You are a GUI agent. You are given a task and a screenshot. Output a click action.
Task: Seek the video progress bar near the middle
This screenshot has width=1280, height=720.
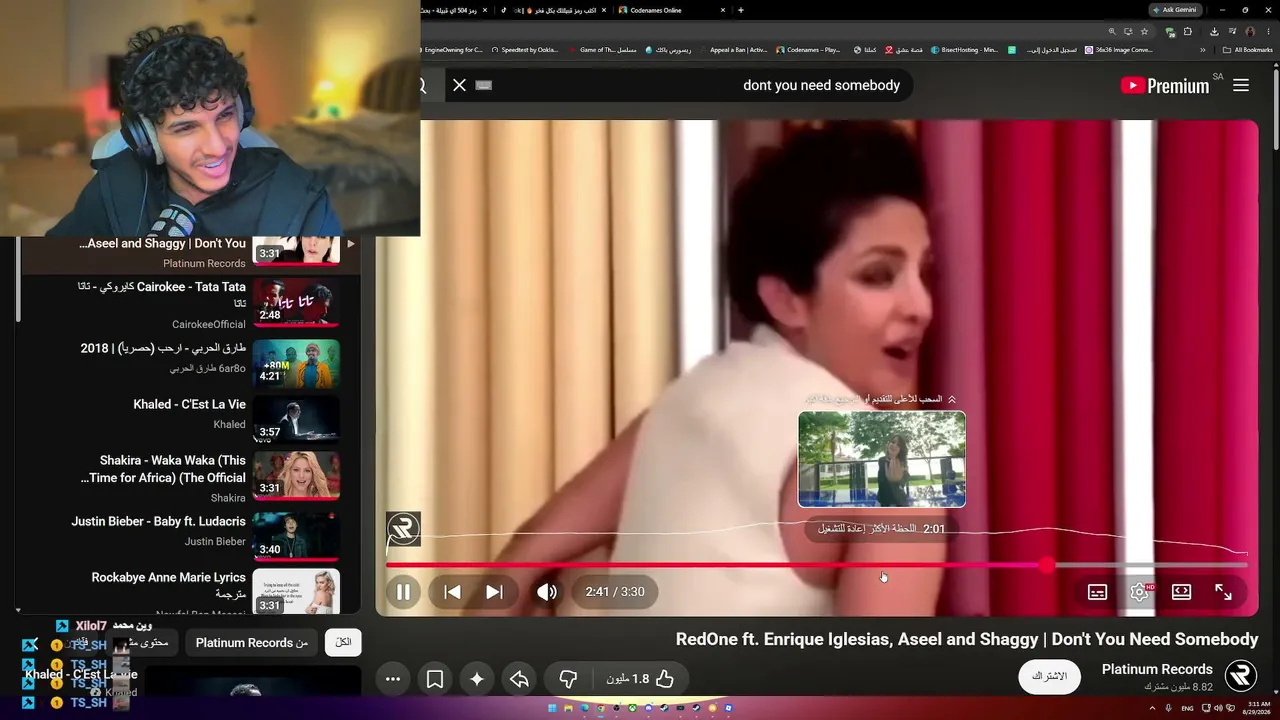click(x=817, y=565)
